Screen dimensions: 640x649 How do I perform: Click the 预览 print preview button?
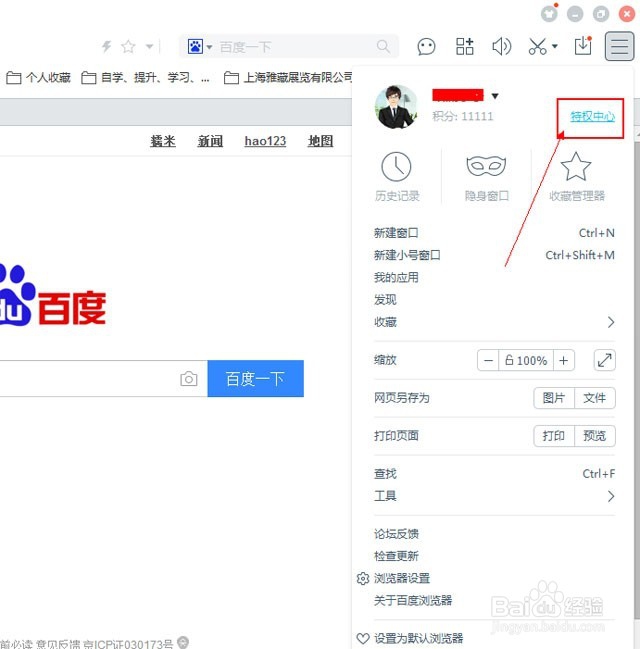click(x=595, y=436)
